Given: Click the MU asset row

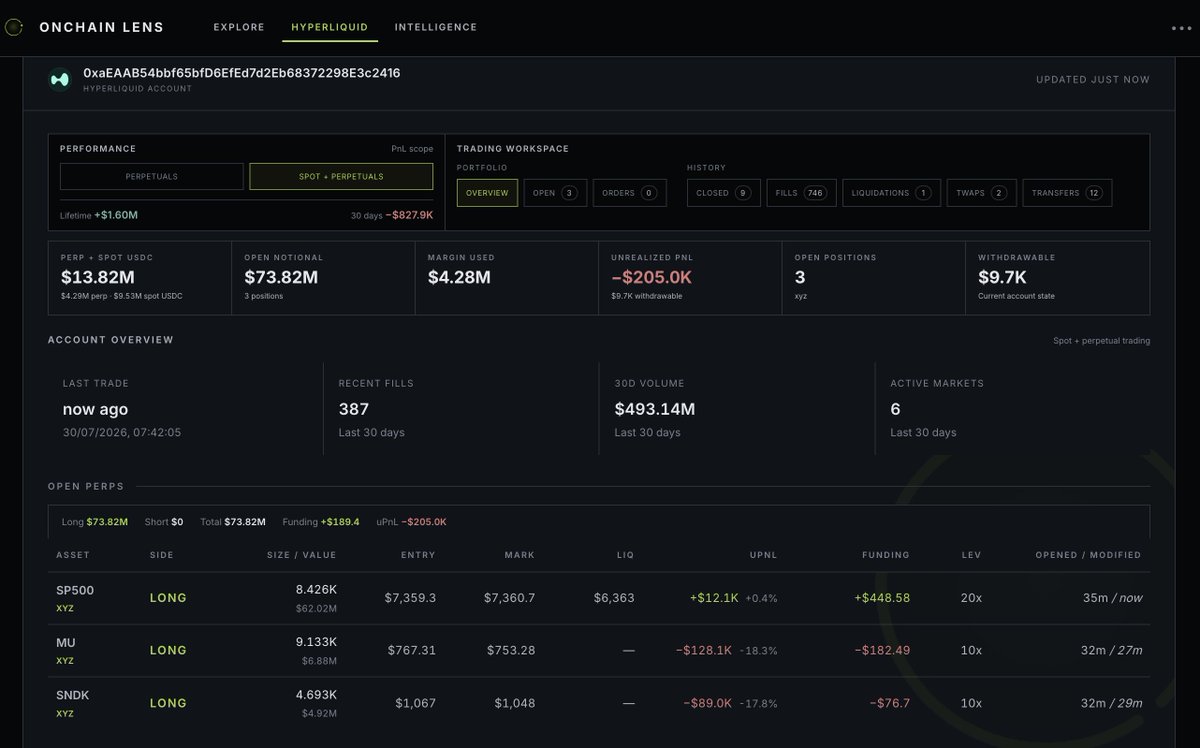Looking at the screenshot, I should (x=599, y=650).
